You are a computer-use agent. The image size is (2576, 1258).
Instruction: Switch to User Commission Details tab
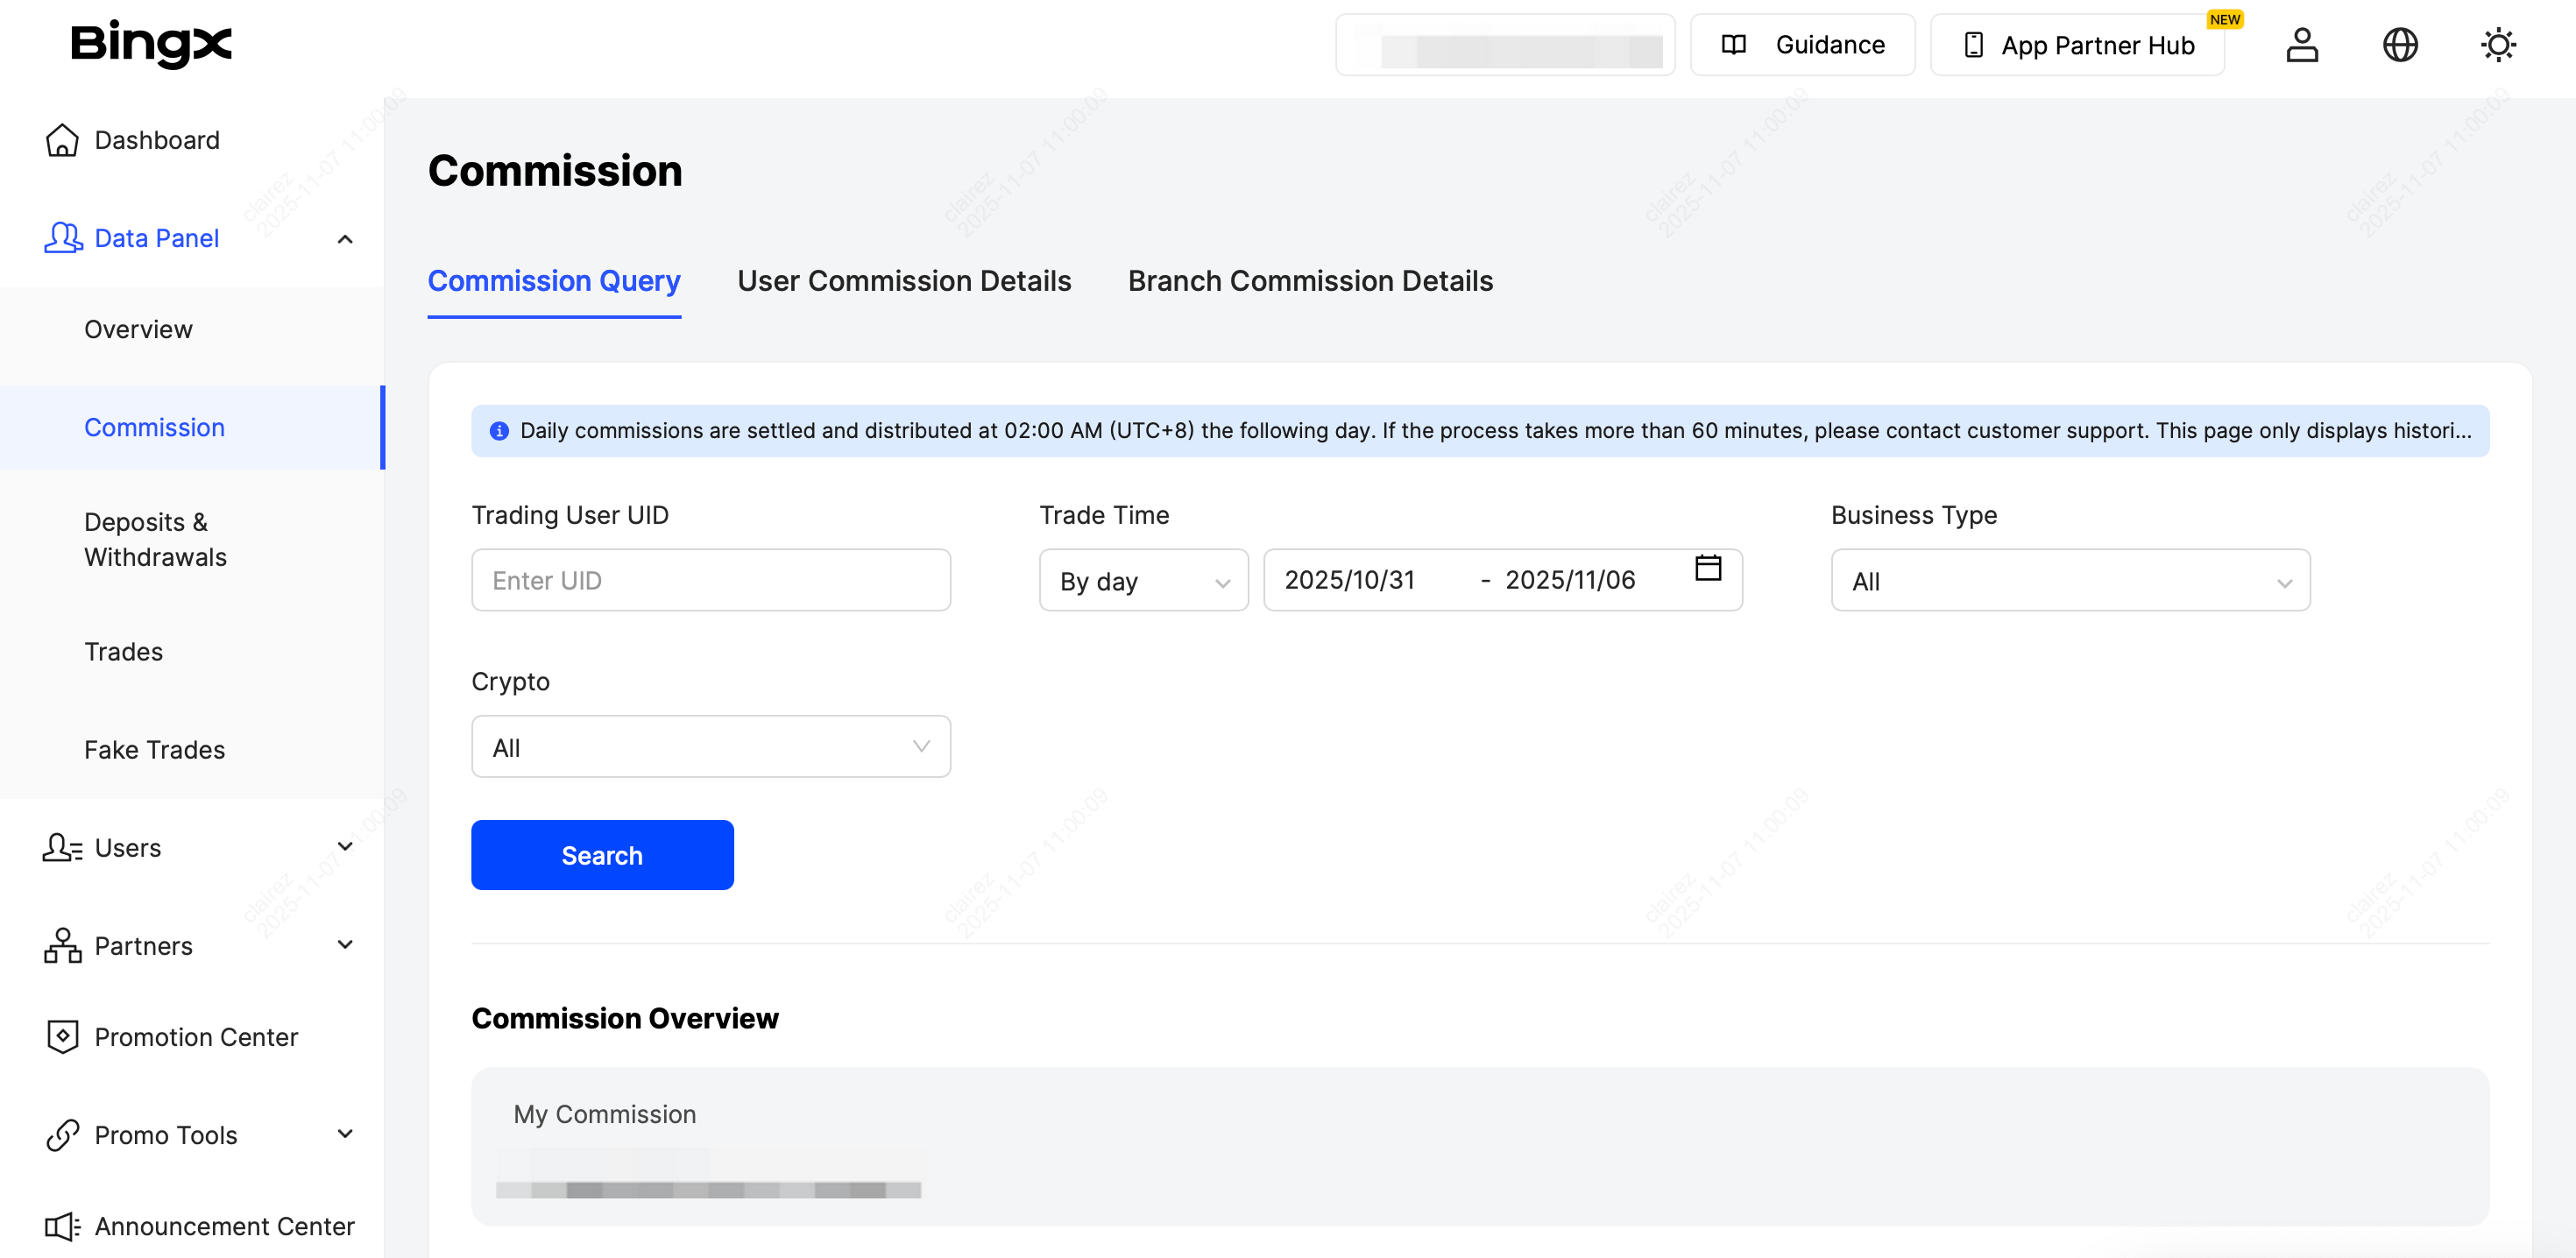click(x=903, y=281)
